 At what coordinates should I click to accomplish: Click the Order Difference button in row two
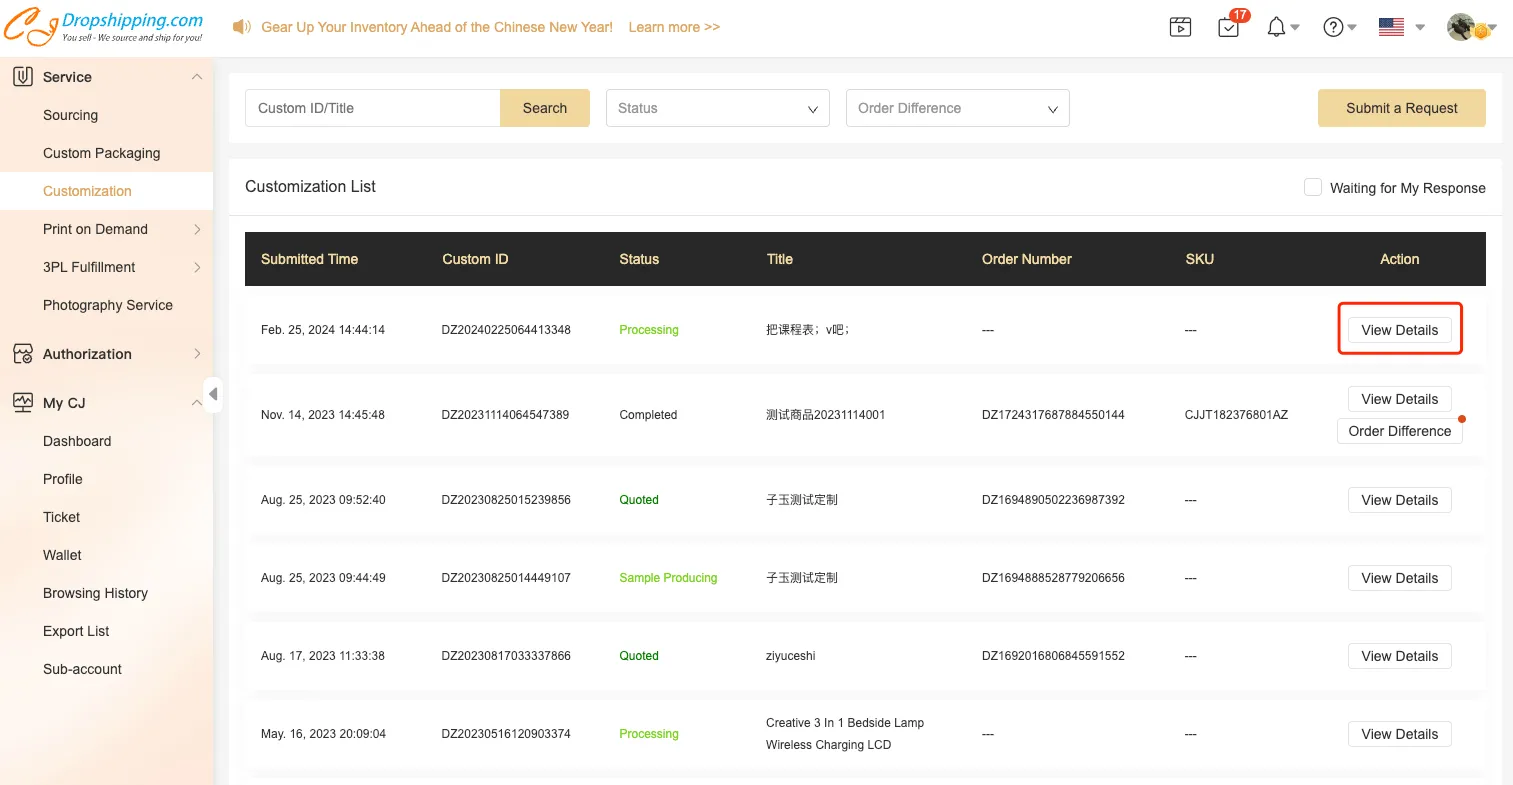coord(1399,431)
